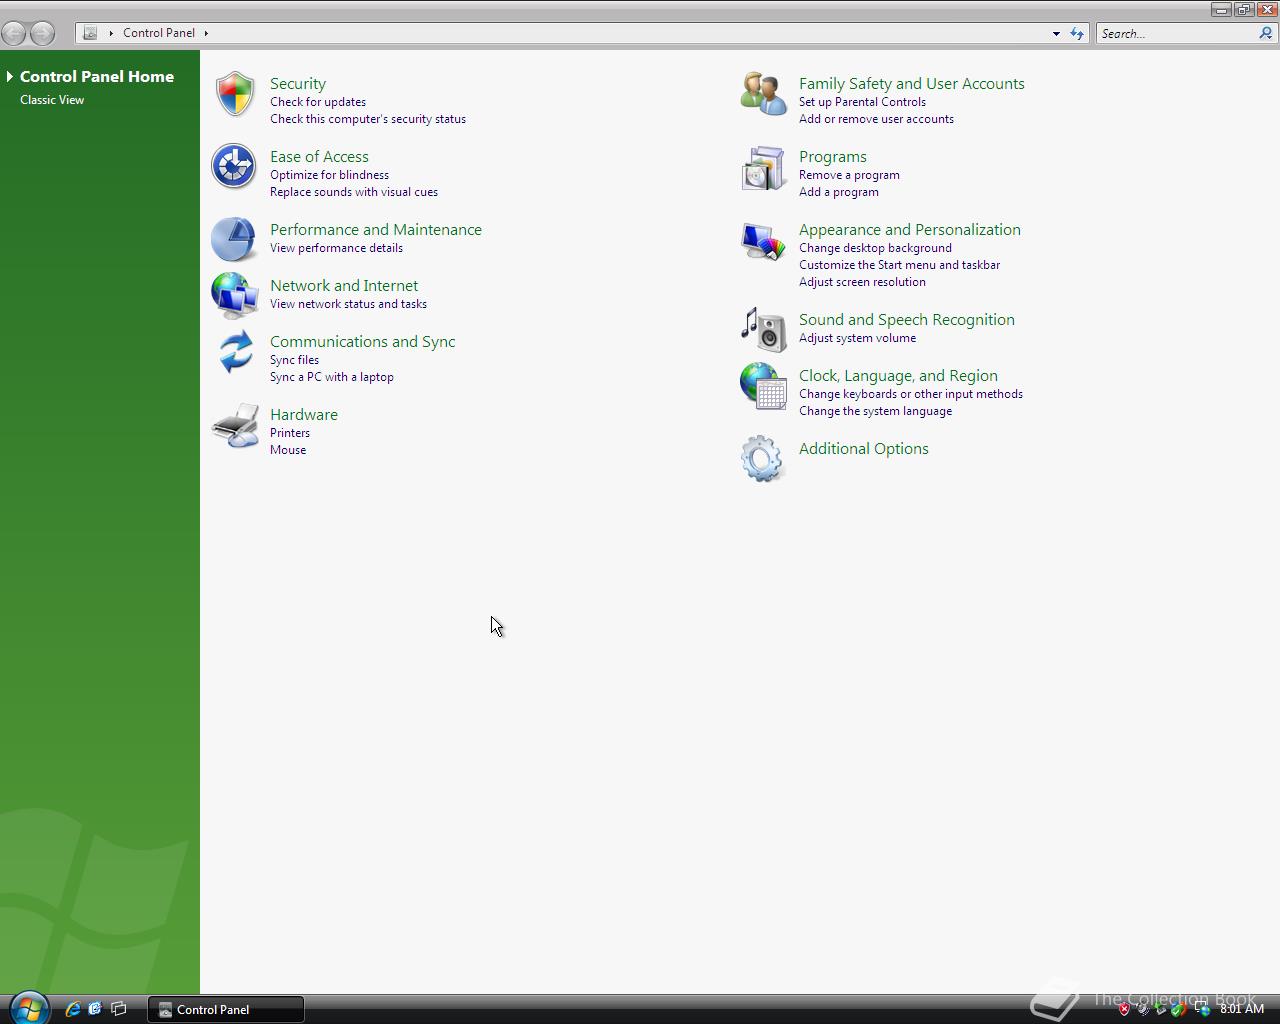Open Performance and Maintenance heading link

[x=376, y=230]
